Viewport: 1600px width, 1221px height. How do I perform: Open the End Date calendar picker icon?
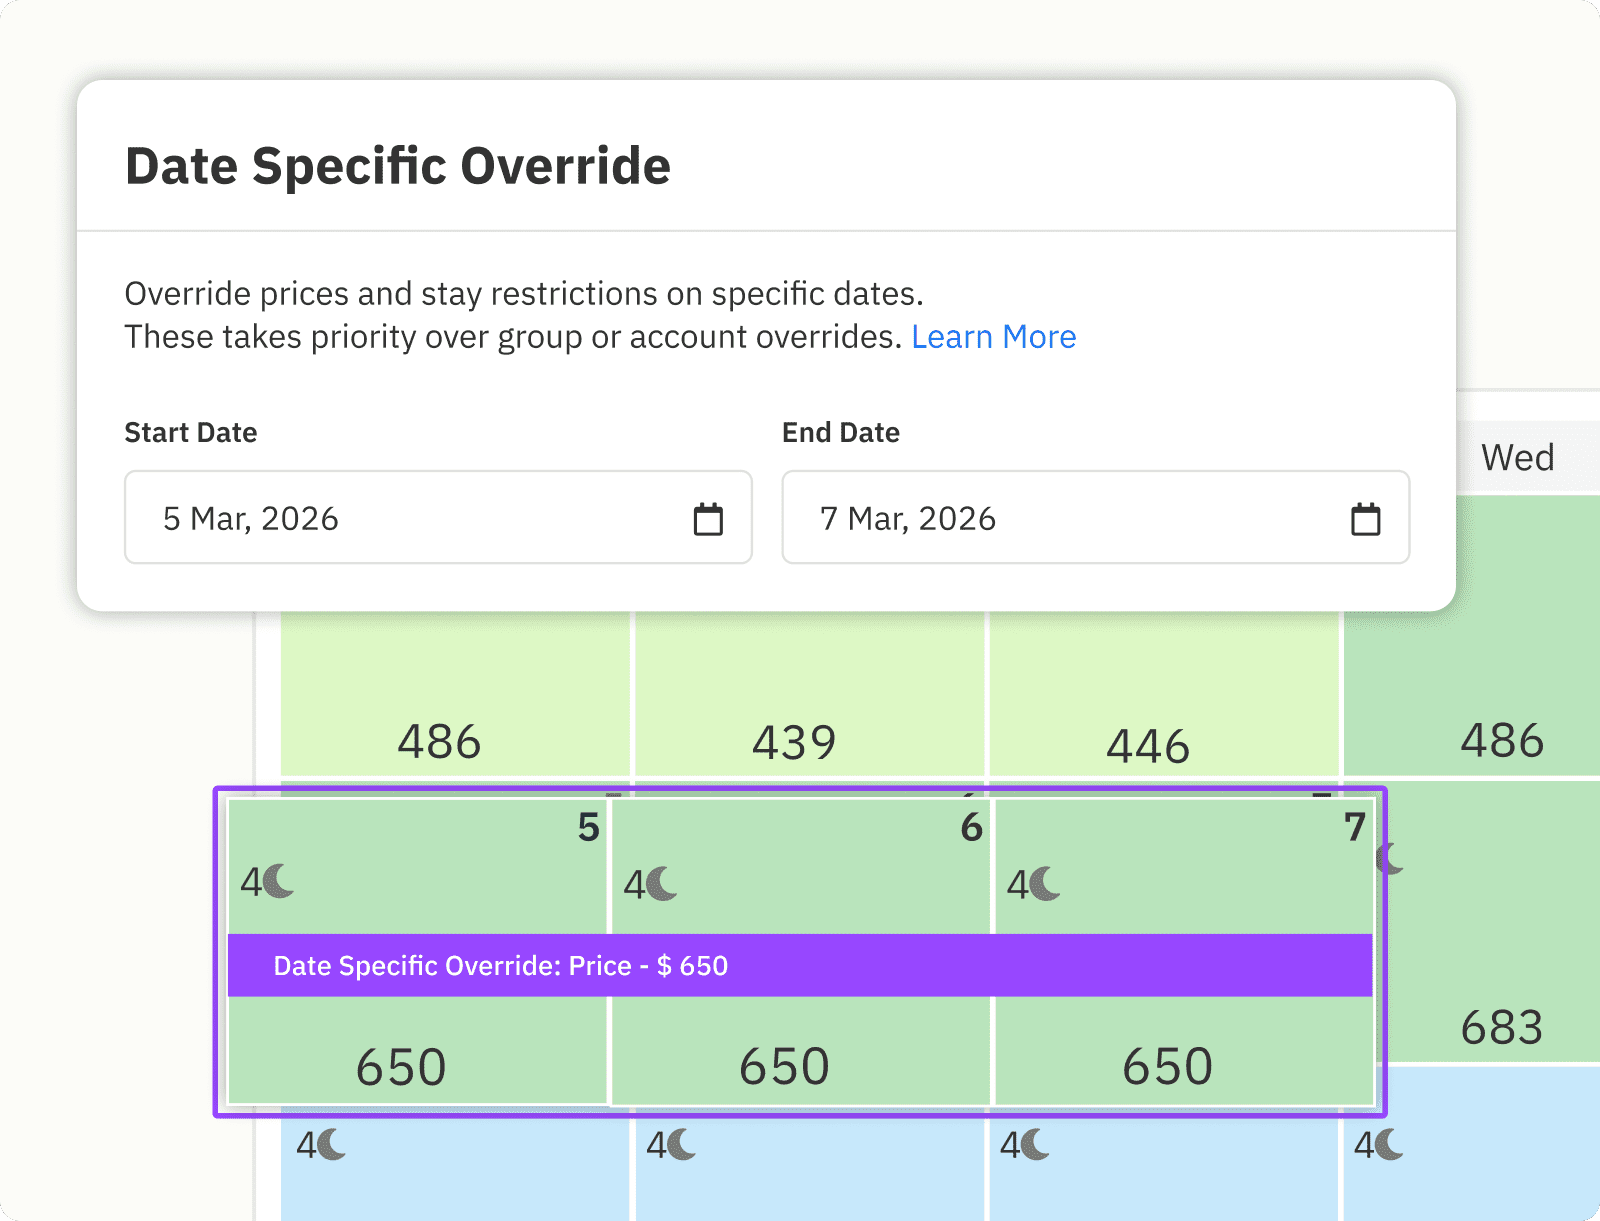point(1365,519)
